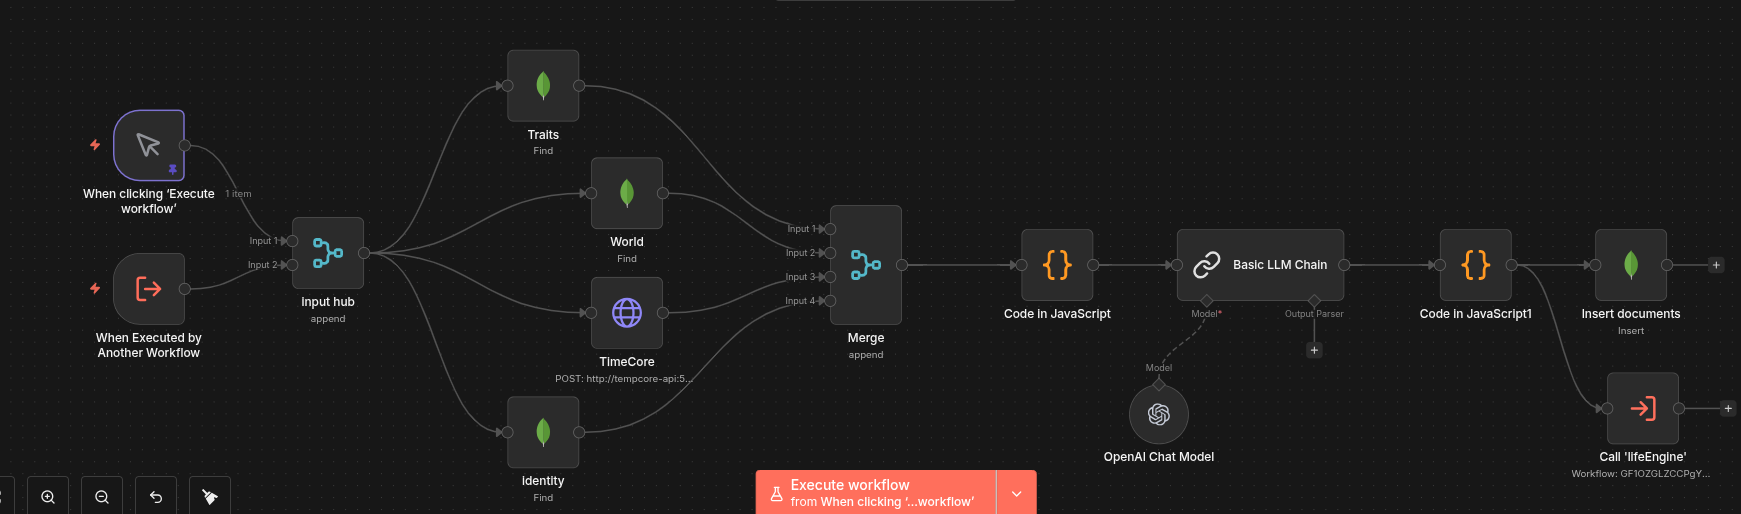This screenshot has height=514, width=1741.
Task: Click the Traits node output handle
Action: [579, 86]
